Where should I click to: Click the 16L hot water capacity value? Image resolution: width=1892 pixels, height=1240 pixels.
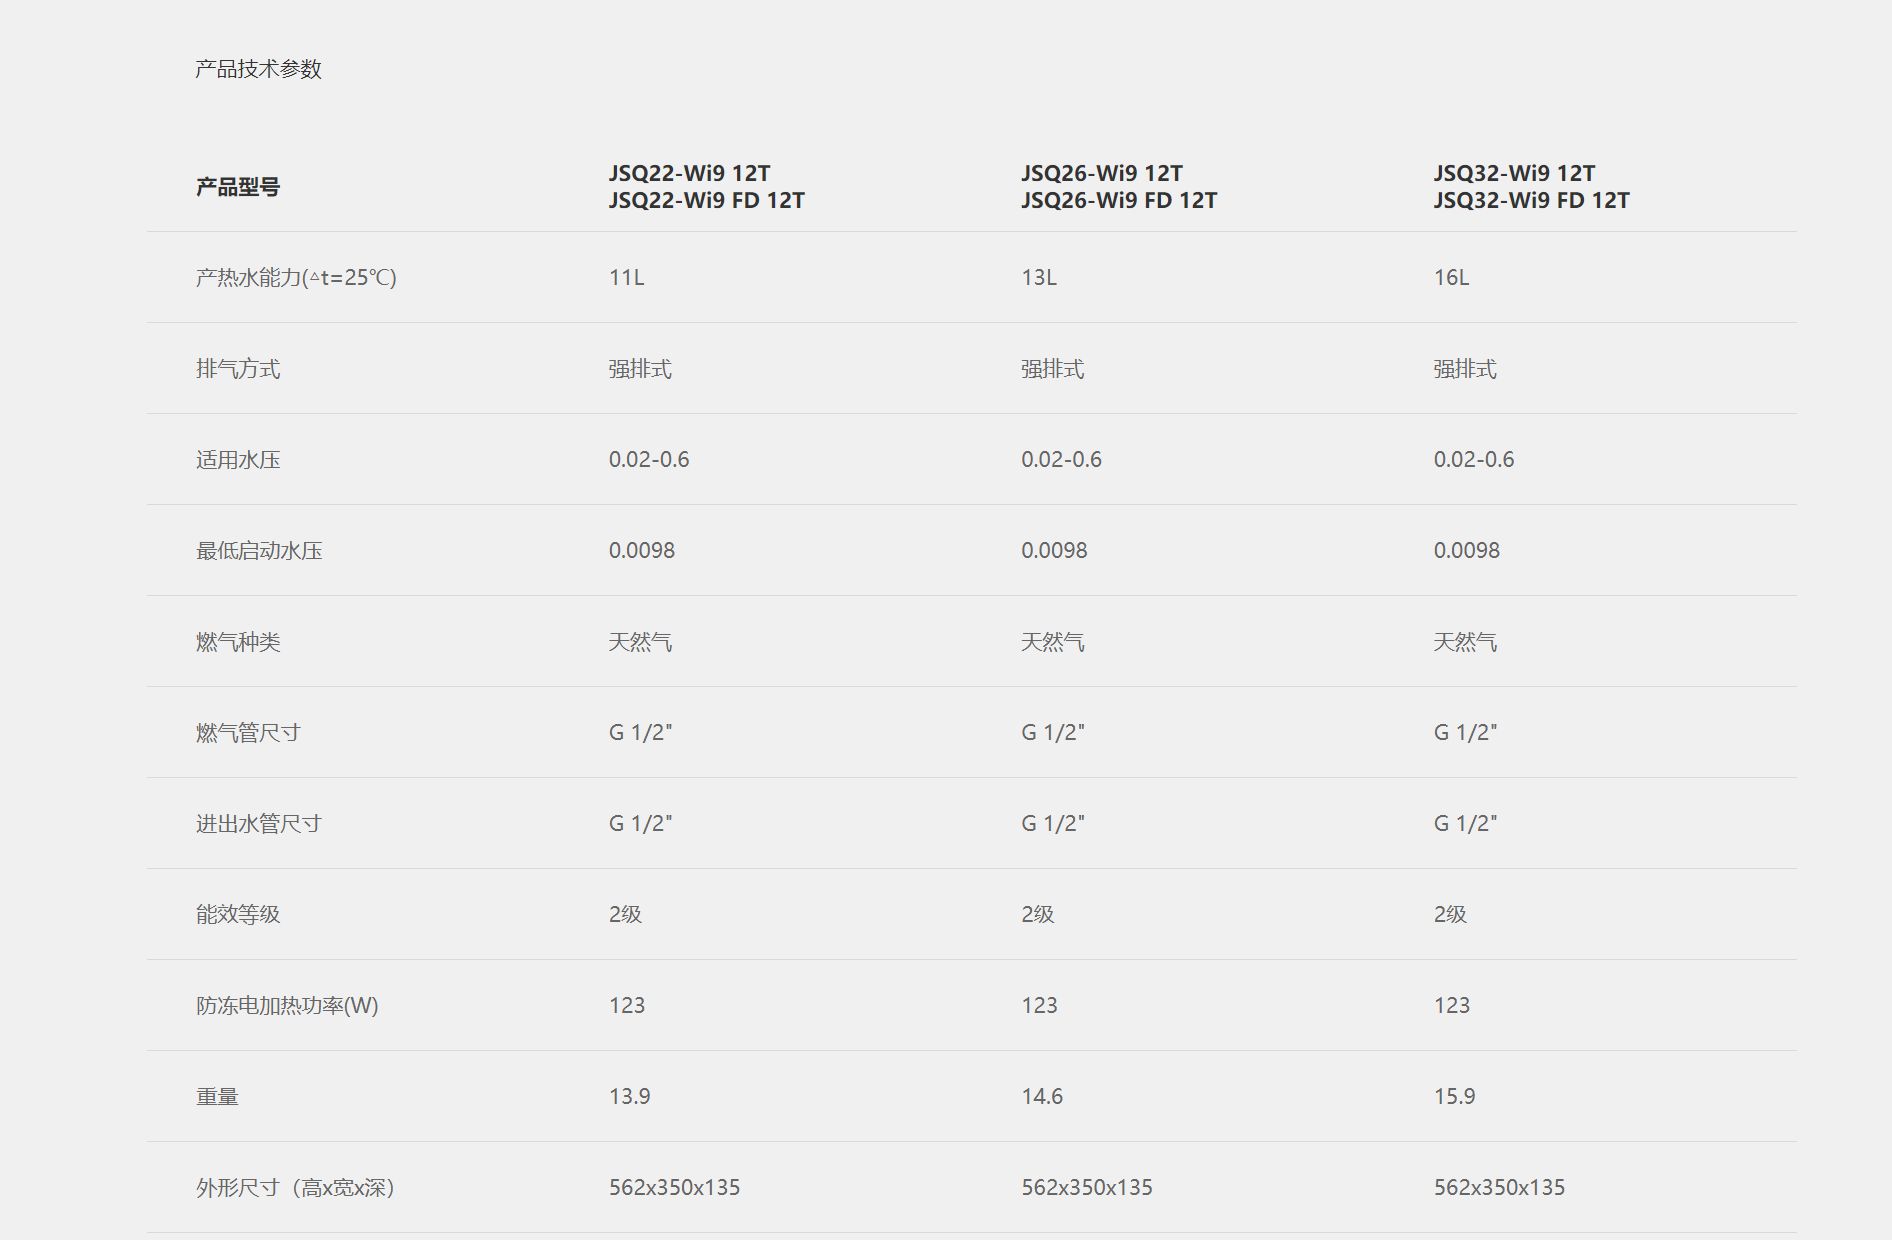coord(1451,278)
